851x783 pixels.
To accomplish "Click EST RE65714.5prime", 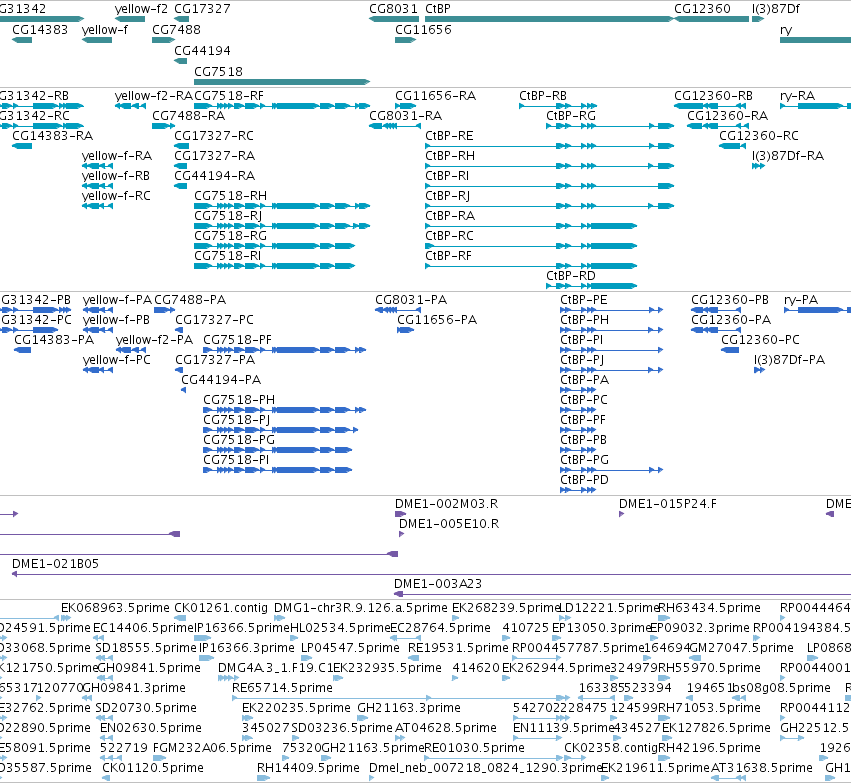I will 282,688.
